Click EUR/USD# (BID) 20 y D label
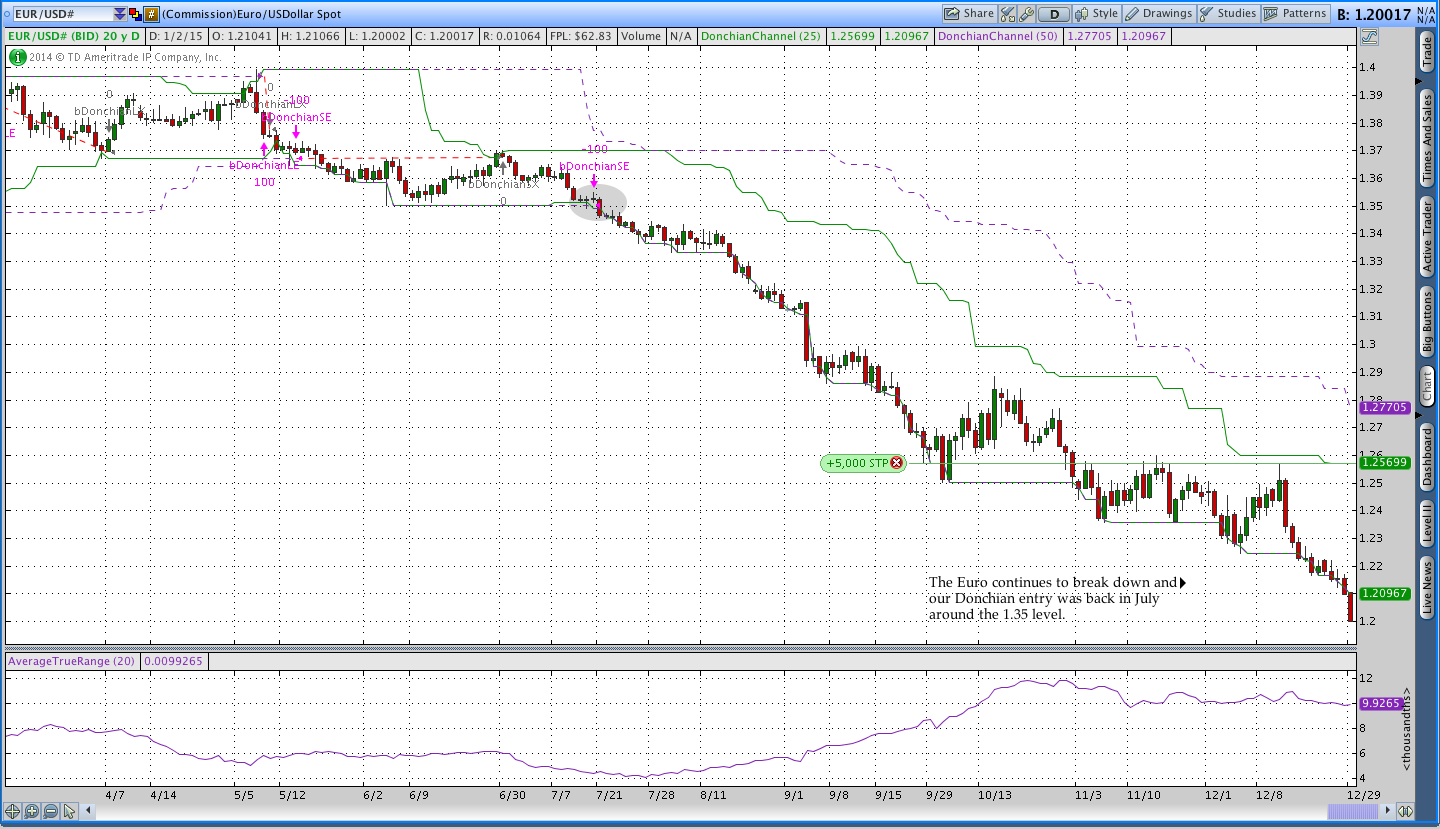The width and height of the screenshot is (1440, 829). click(74, 36)
